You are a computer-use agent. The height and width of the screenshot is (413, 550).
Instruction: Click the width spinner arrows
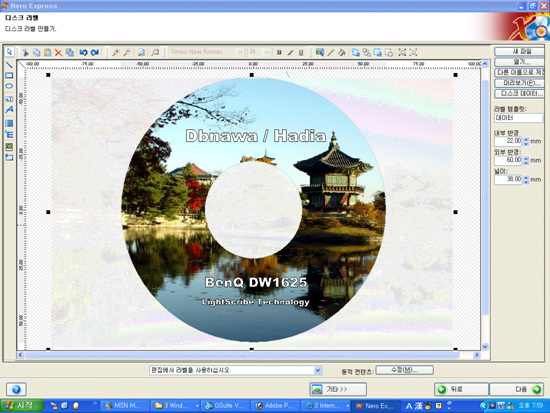526,179
